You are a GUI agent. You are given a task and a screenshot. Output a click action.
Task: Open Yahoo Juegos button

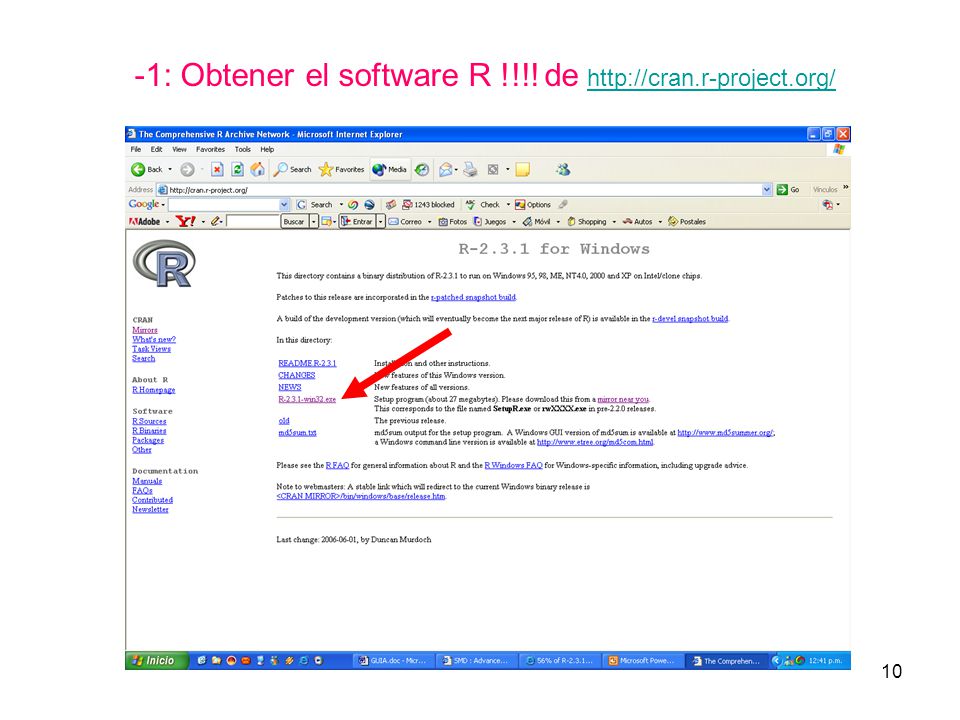click(x=490, y=222)
